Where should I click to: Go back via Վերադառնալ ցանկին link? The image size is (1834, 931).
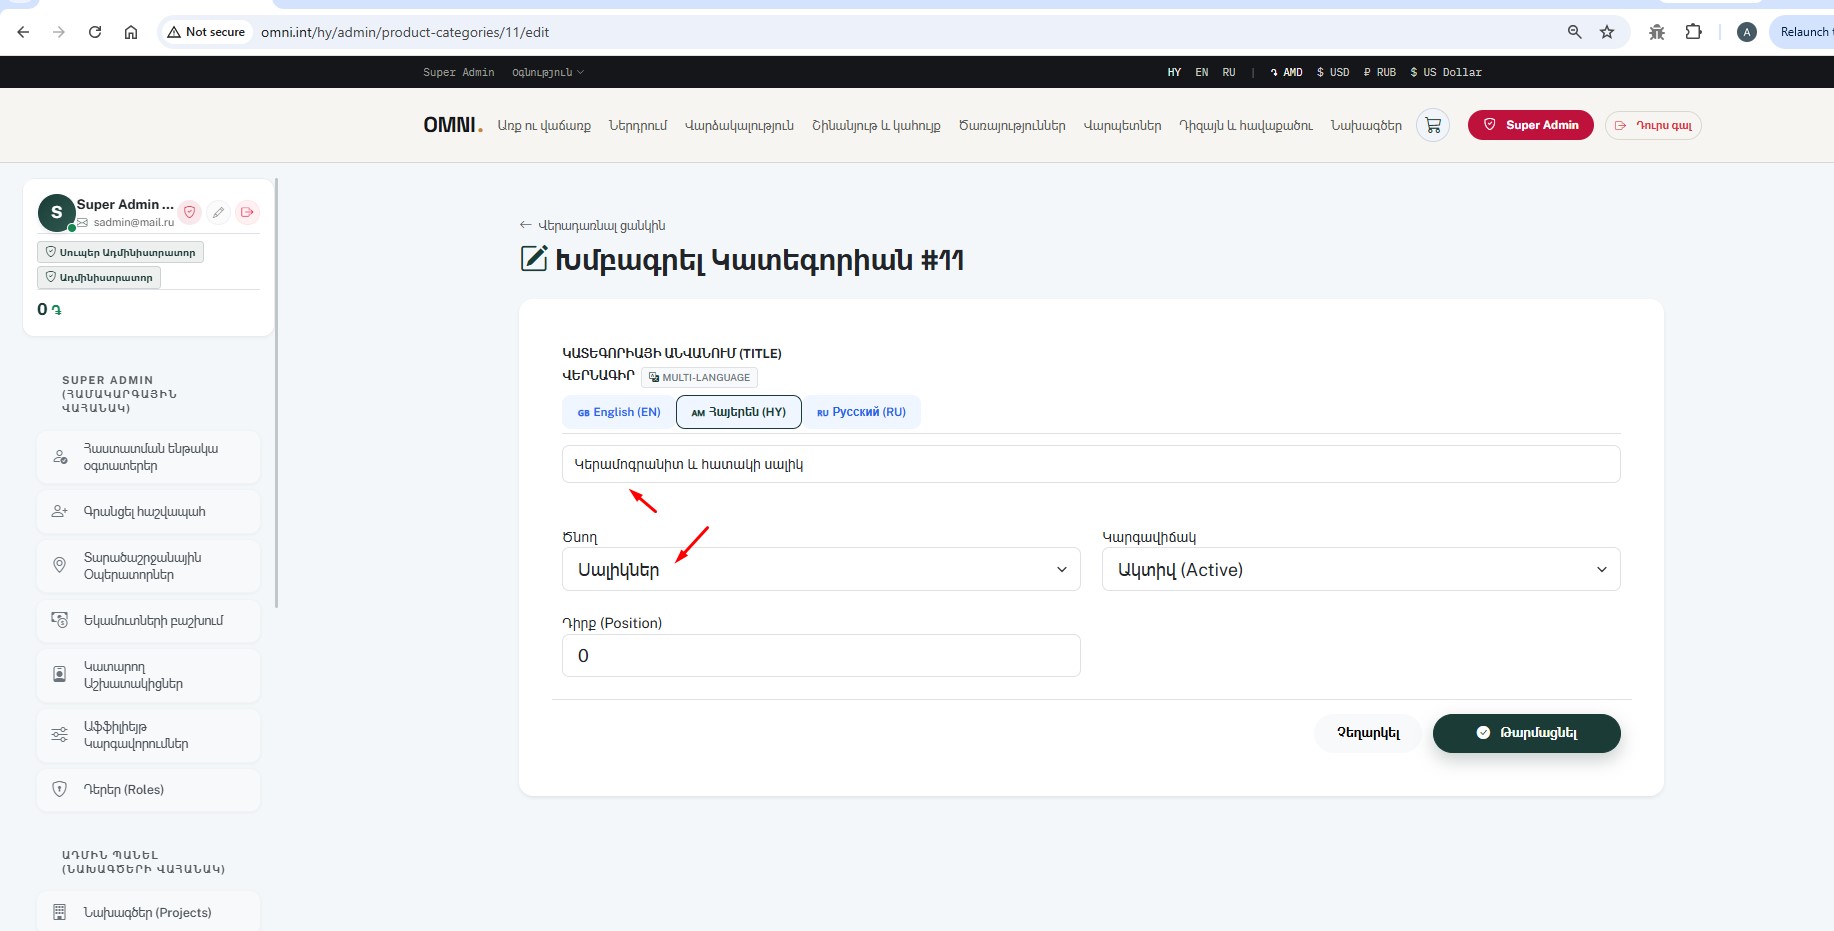coord(592,225)
